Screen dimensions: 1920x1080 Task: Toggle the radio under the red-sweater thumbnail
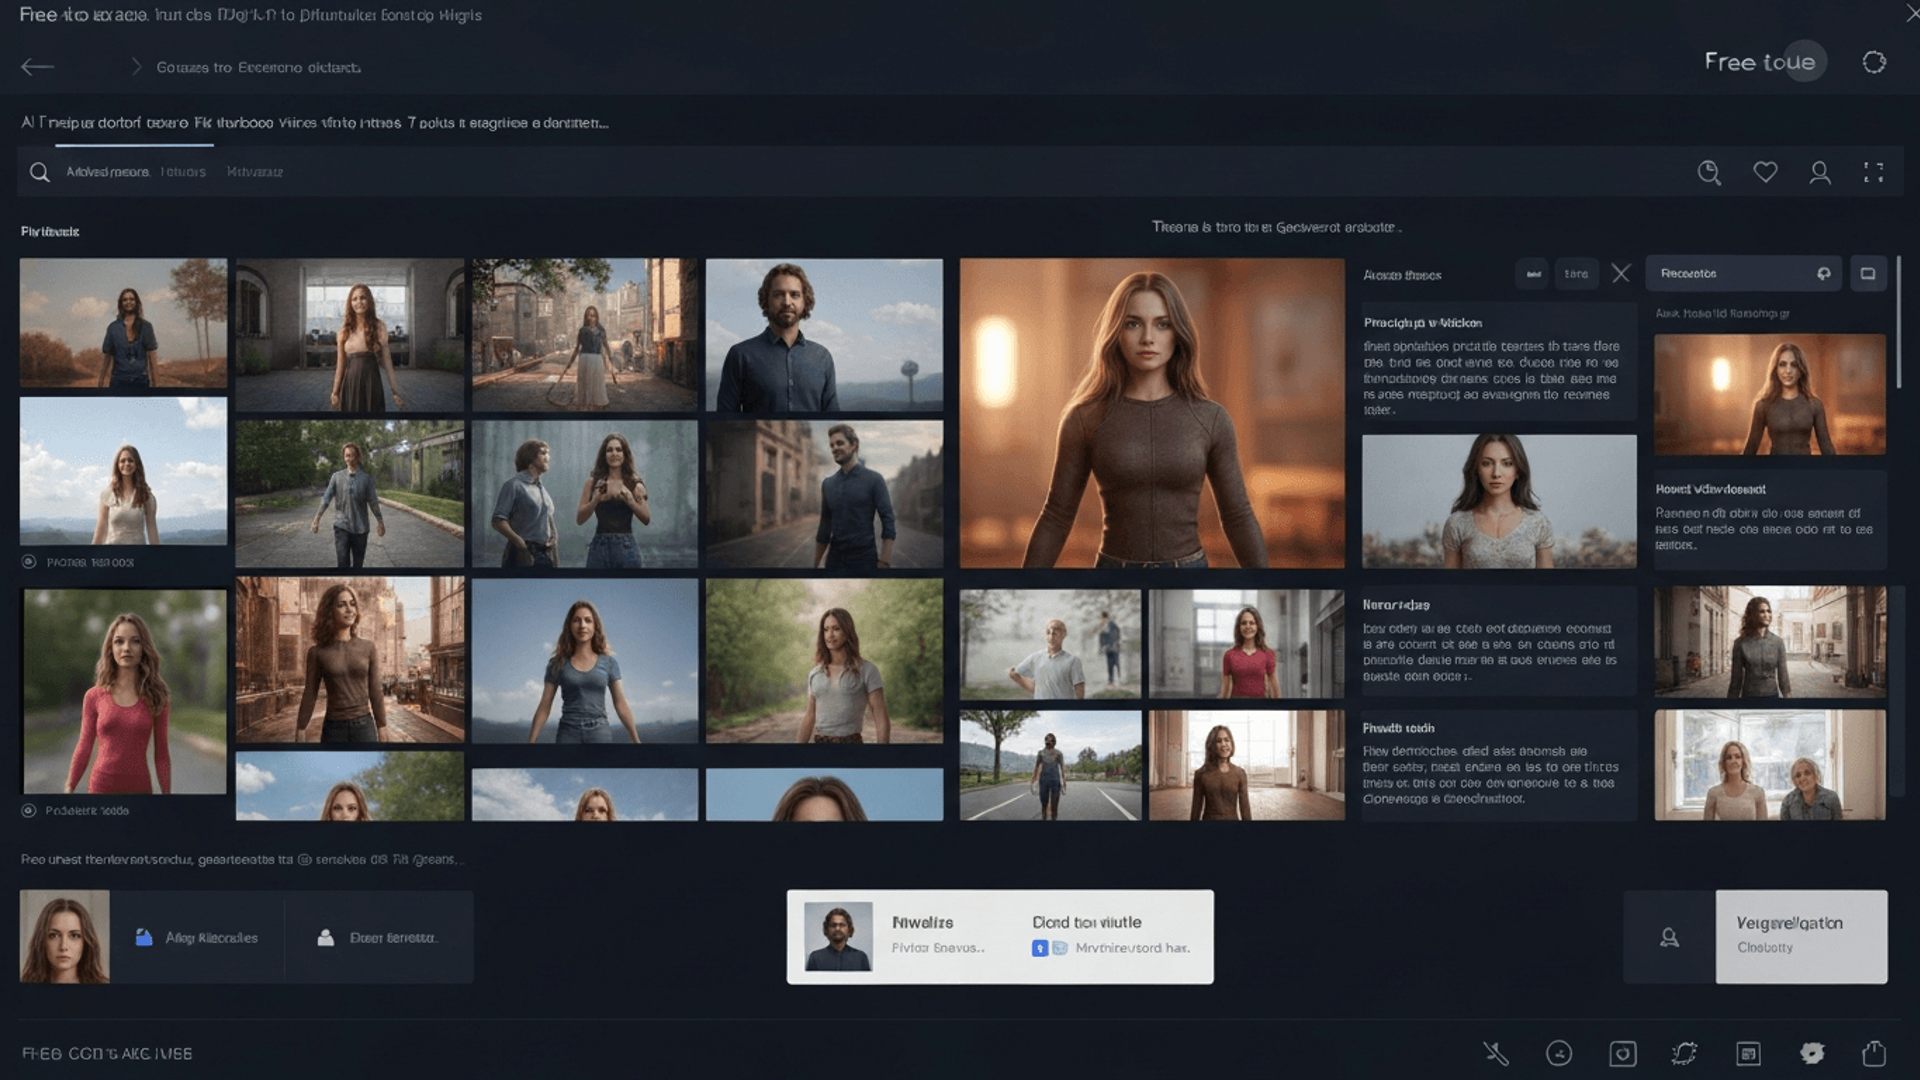29,810
